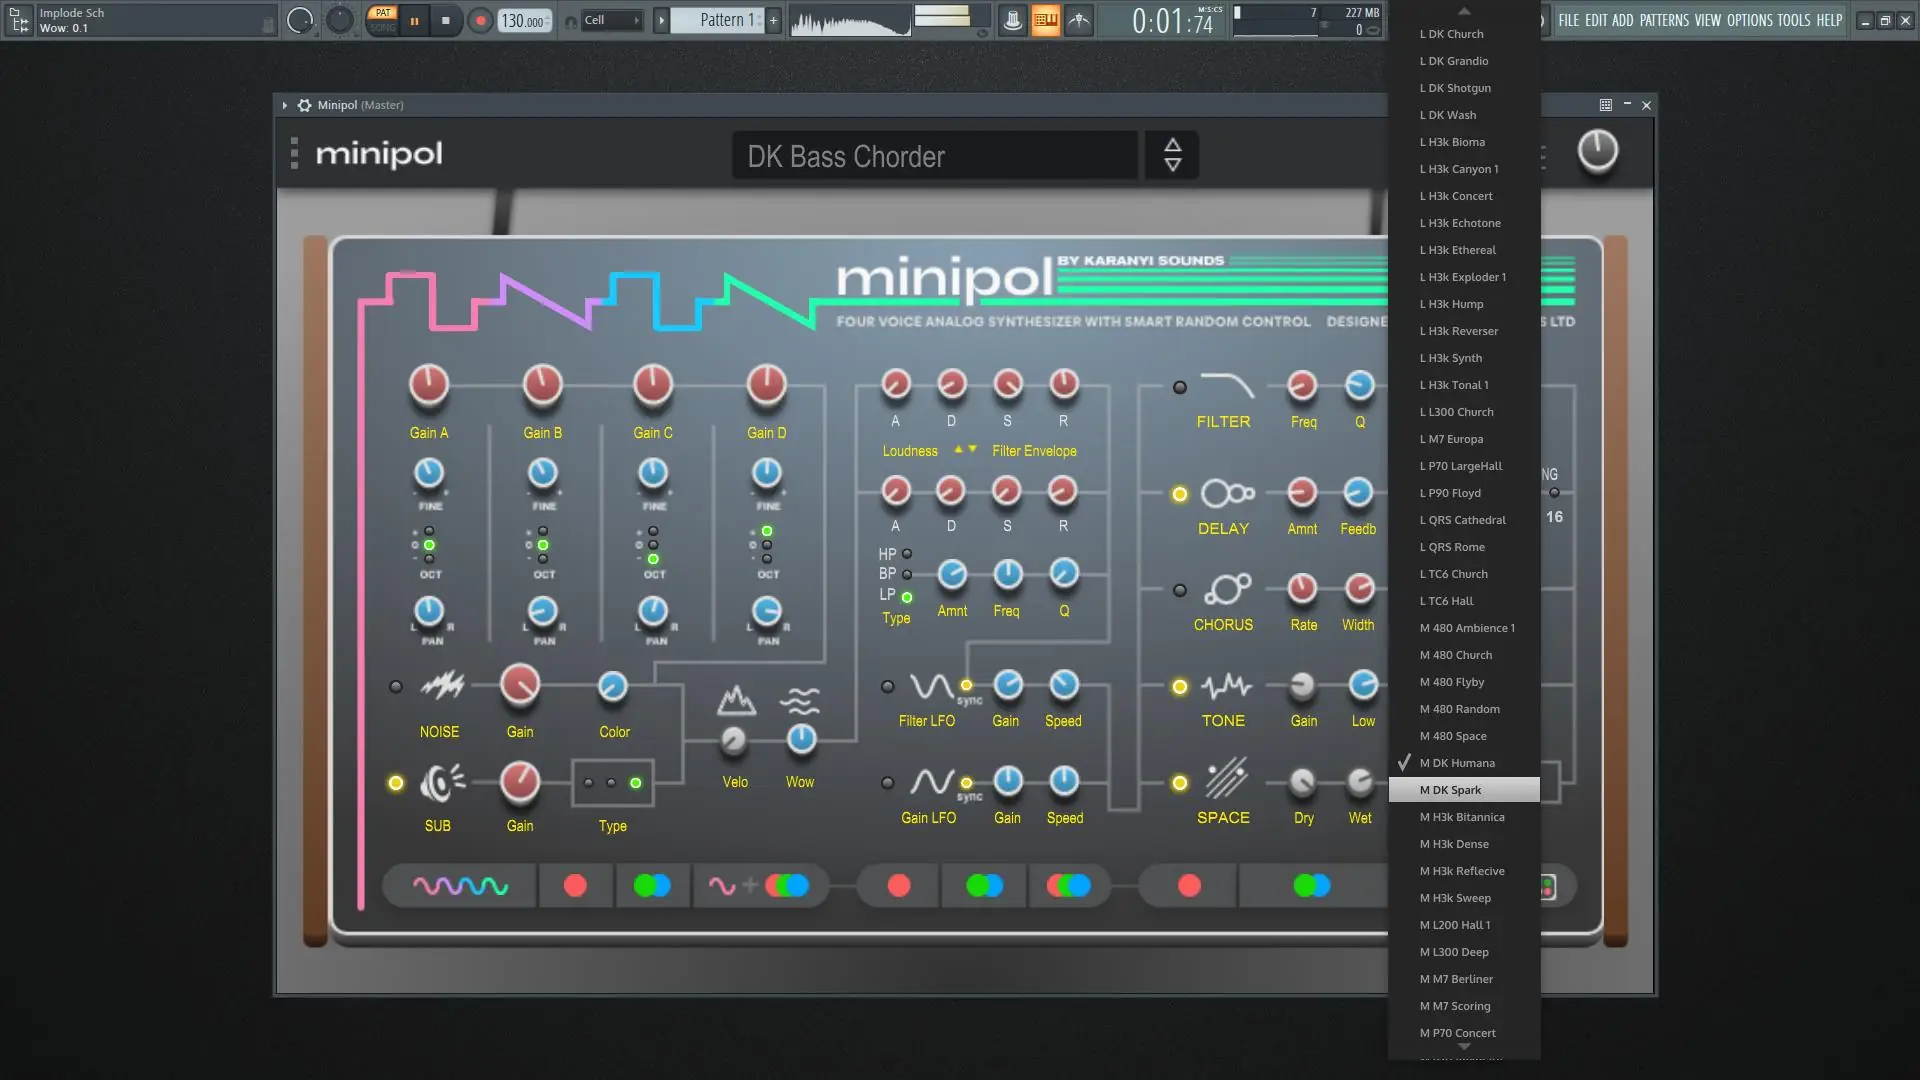Click the chorus effect icon
Image resolution: width=1920 pixels, height=1080 pixels.
(x=1227, y=589)
